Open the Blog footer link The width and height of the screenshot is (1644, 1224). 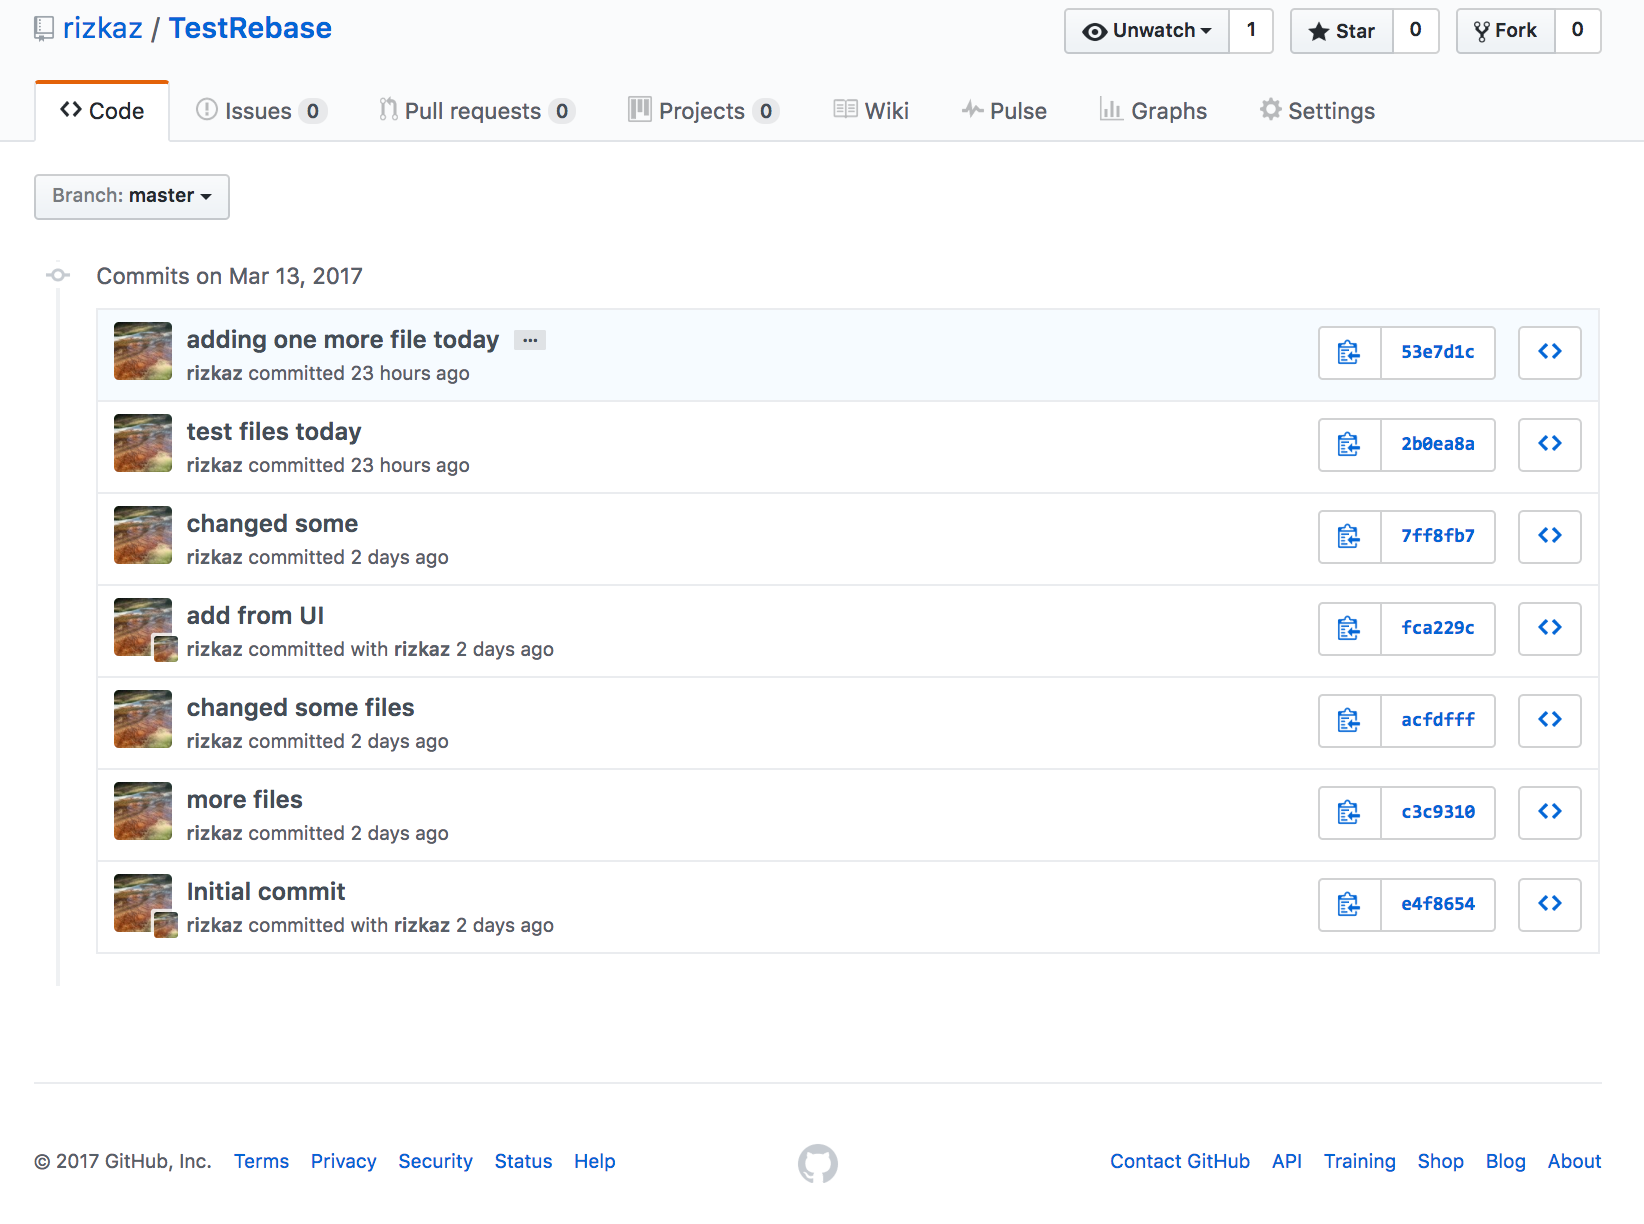pyautogui.click(x=1506, y=1162)
